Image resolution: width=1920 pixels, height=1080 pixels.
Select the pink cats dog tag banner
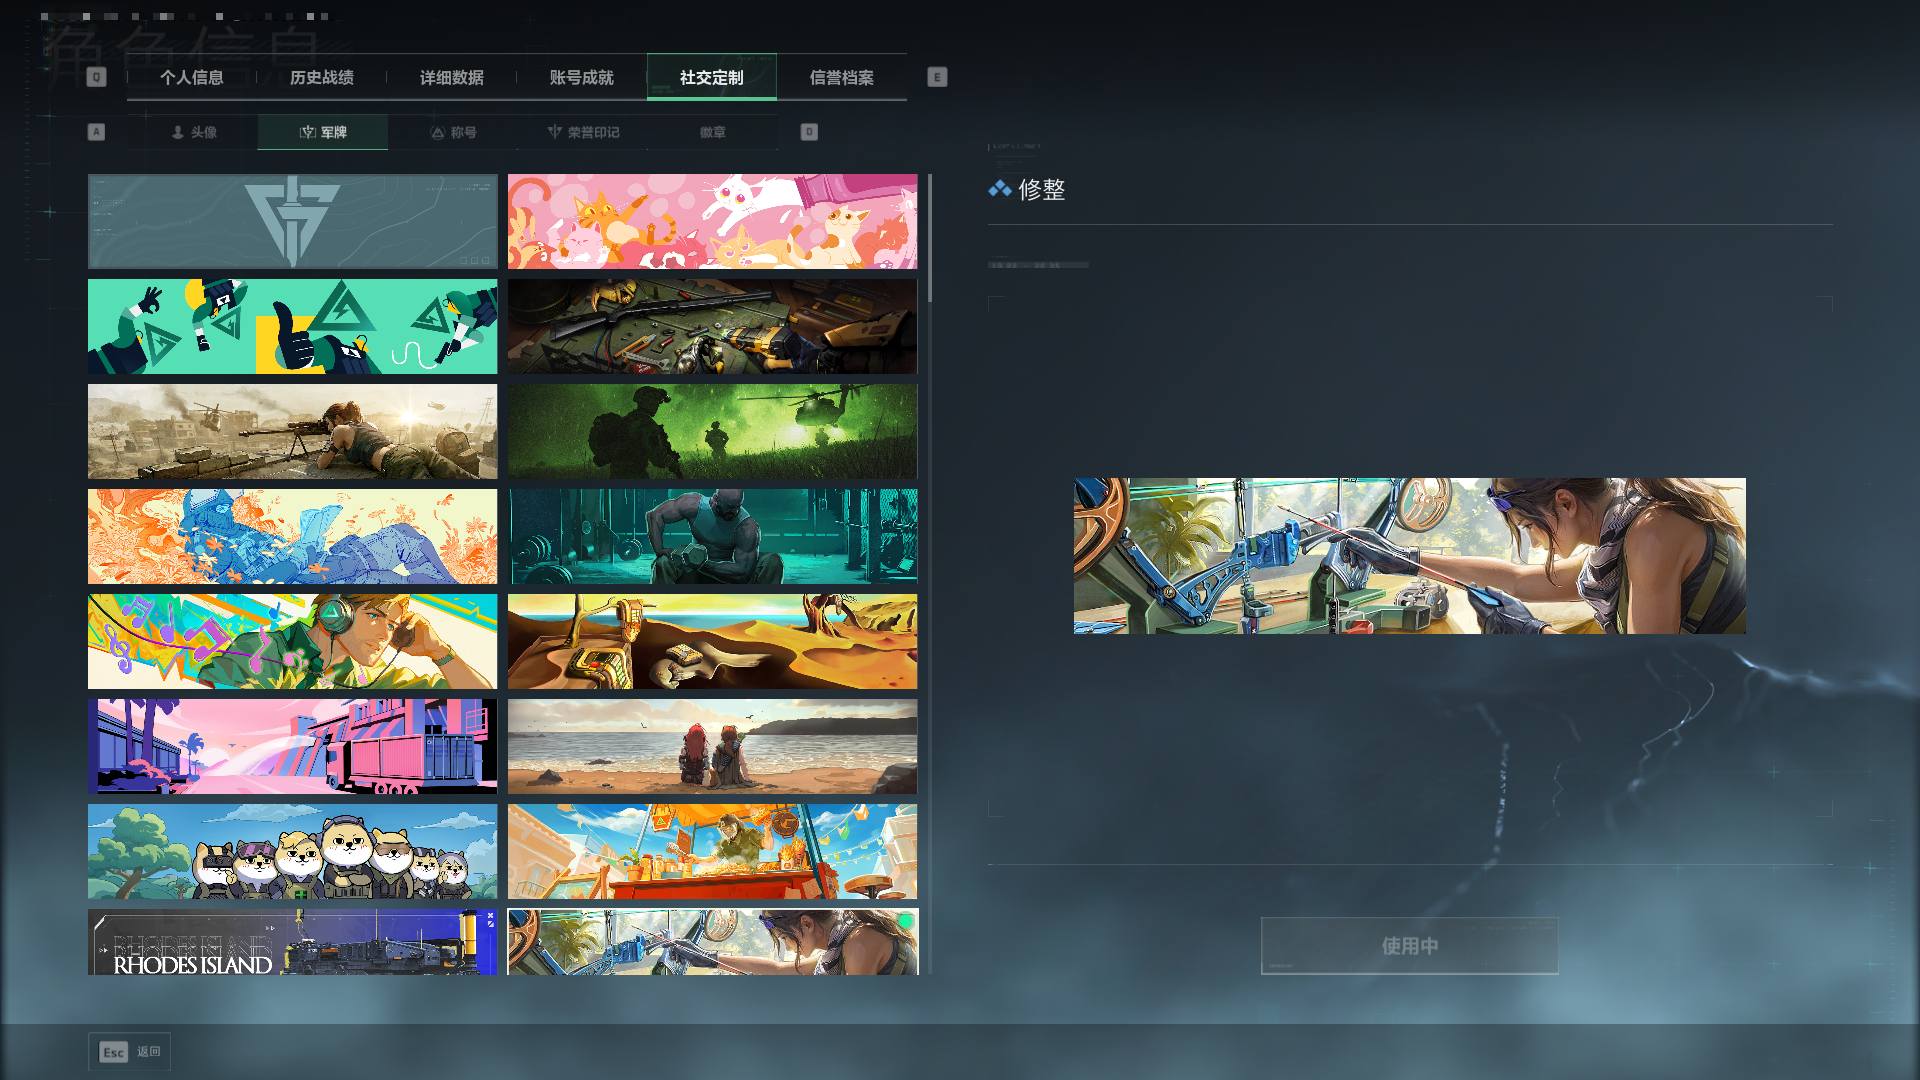pyautogui.click(x=712, y=222)
